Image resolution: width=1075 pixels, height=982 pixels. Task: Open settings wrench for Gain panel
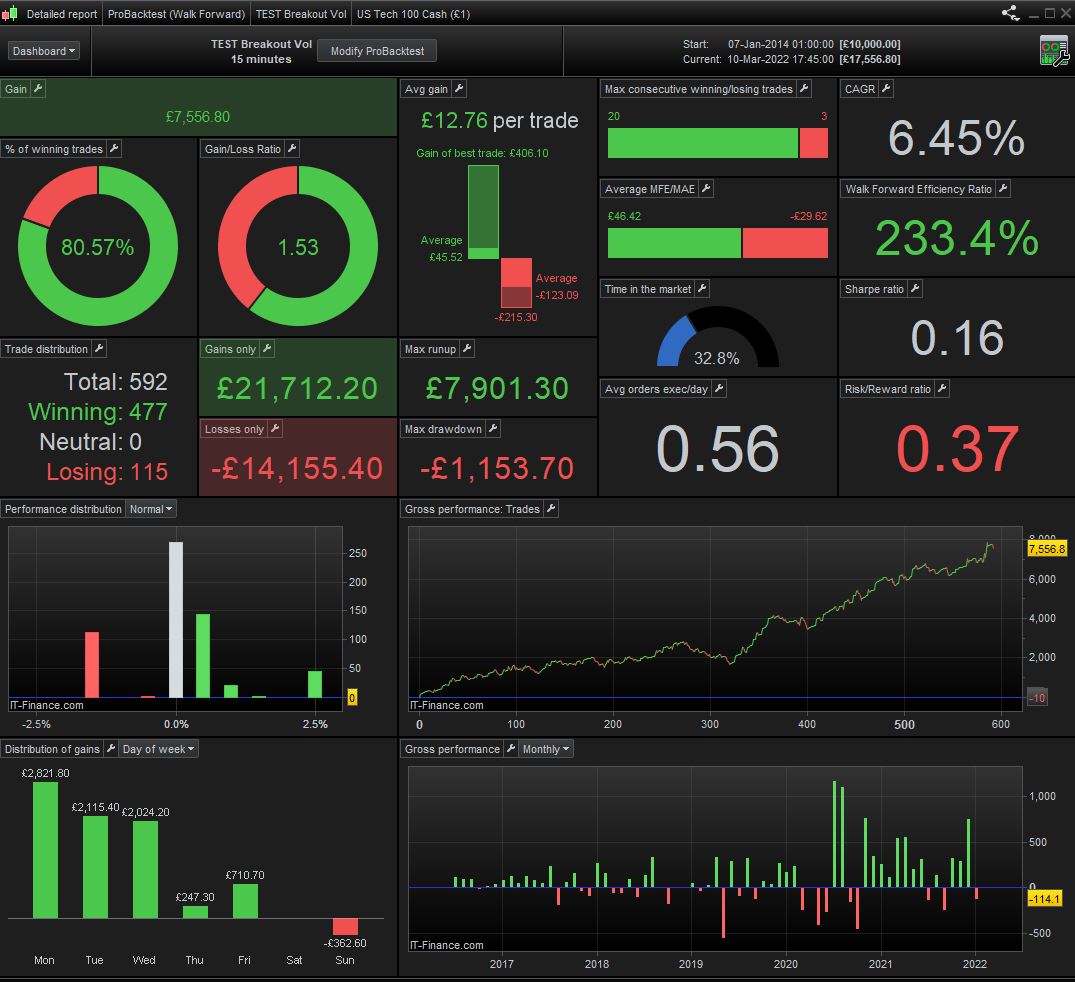pyautogui.click(x=38, y=88)
